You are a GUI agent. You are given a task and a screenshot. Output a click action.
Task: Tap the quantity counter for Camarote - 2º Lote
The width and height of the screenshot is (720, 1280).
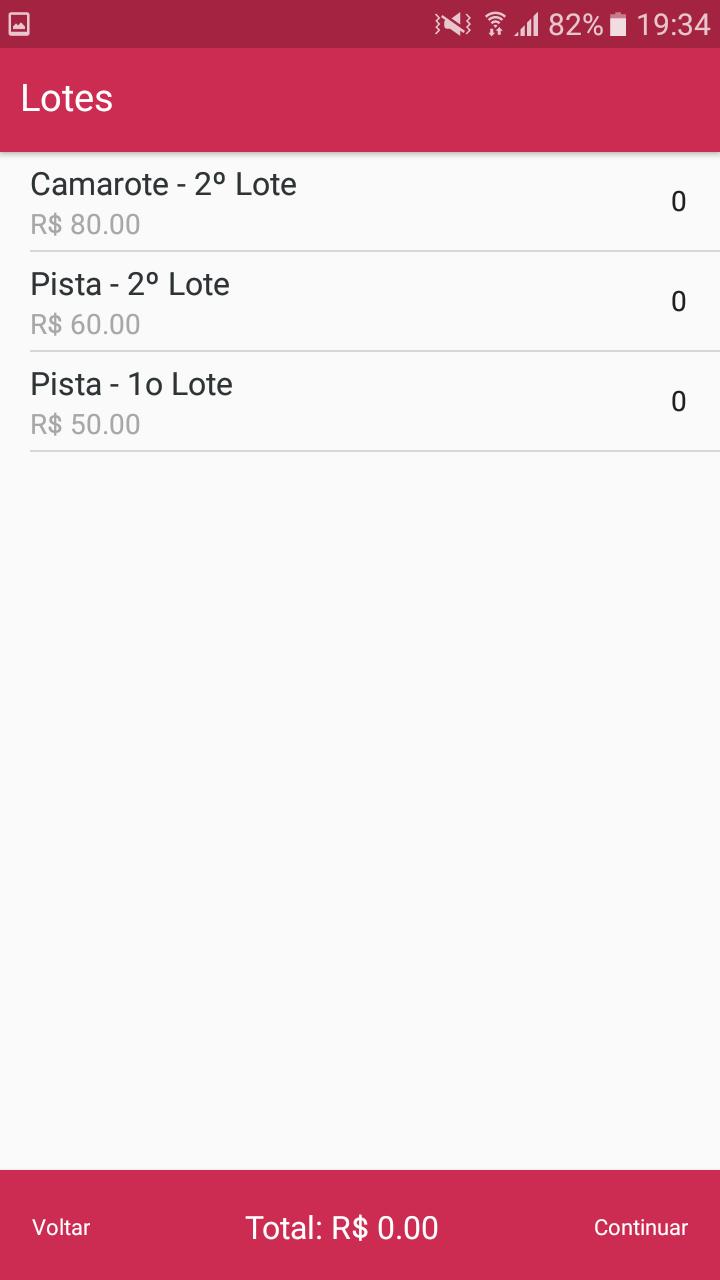pyautogui.click(x=678, y=202)
